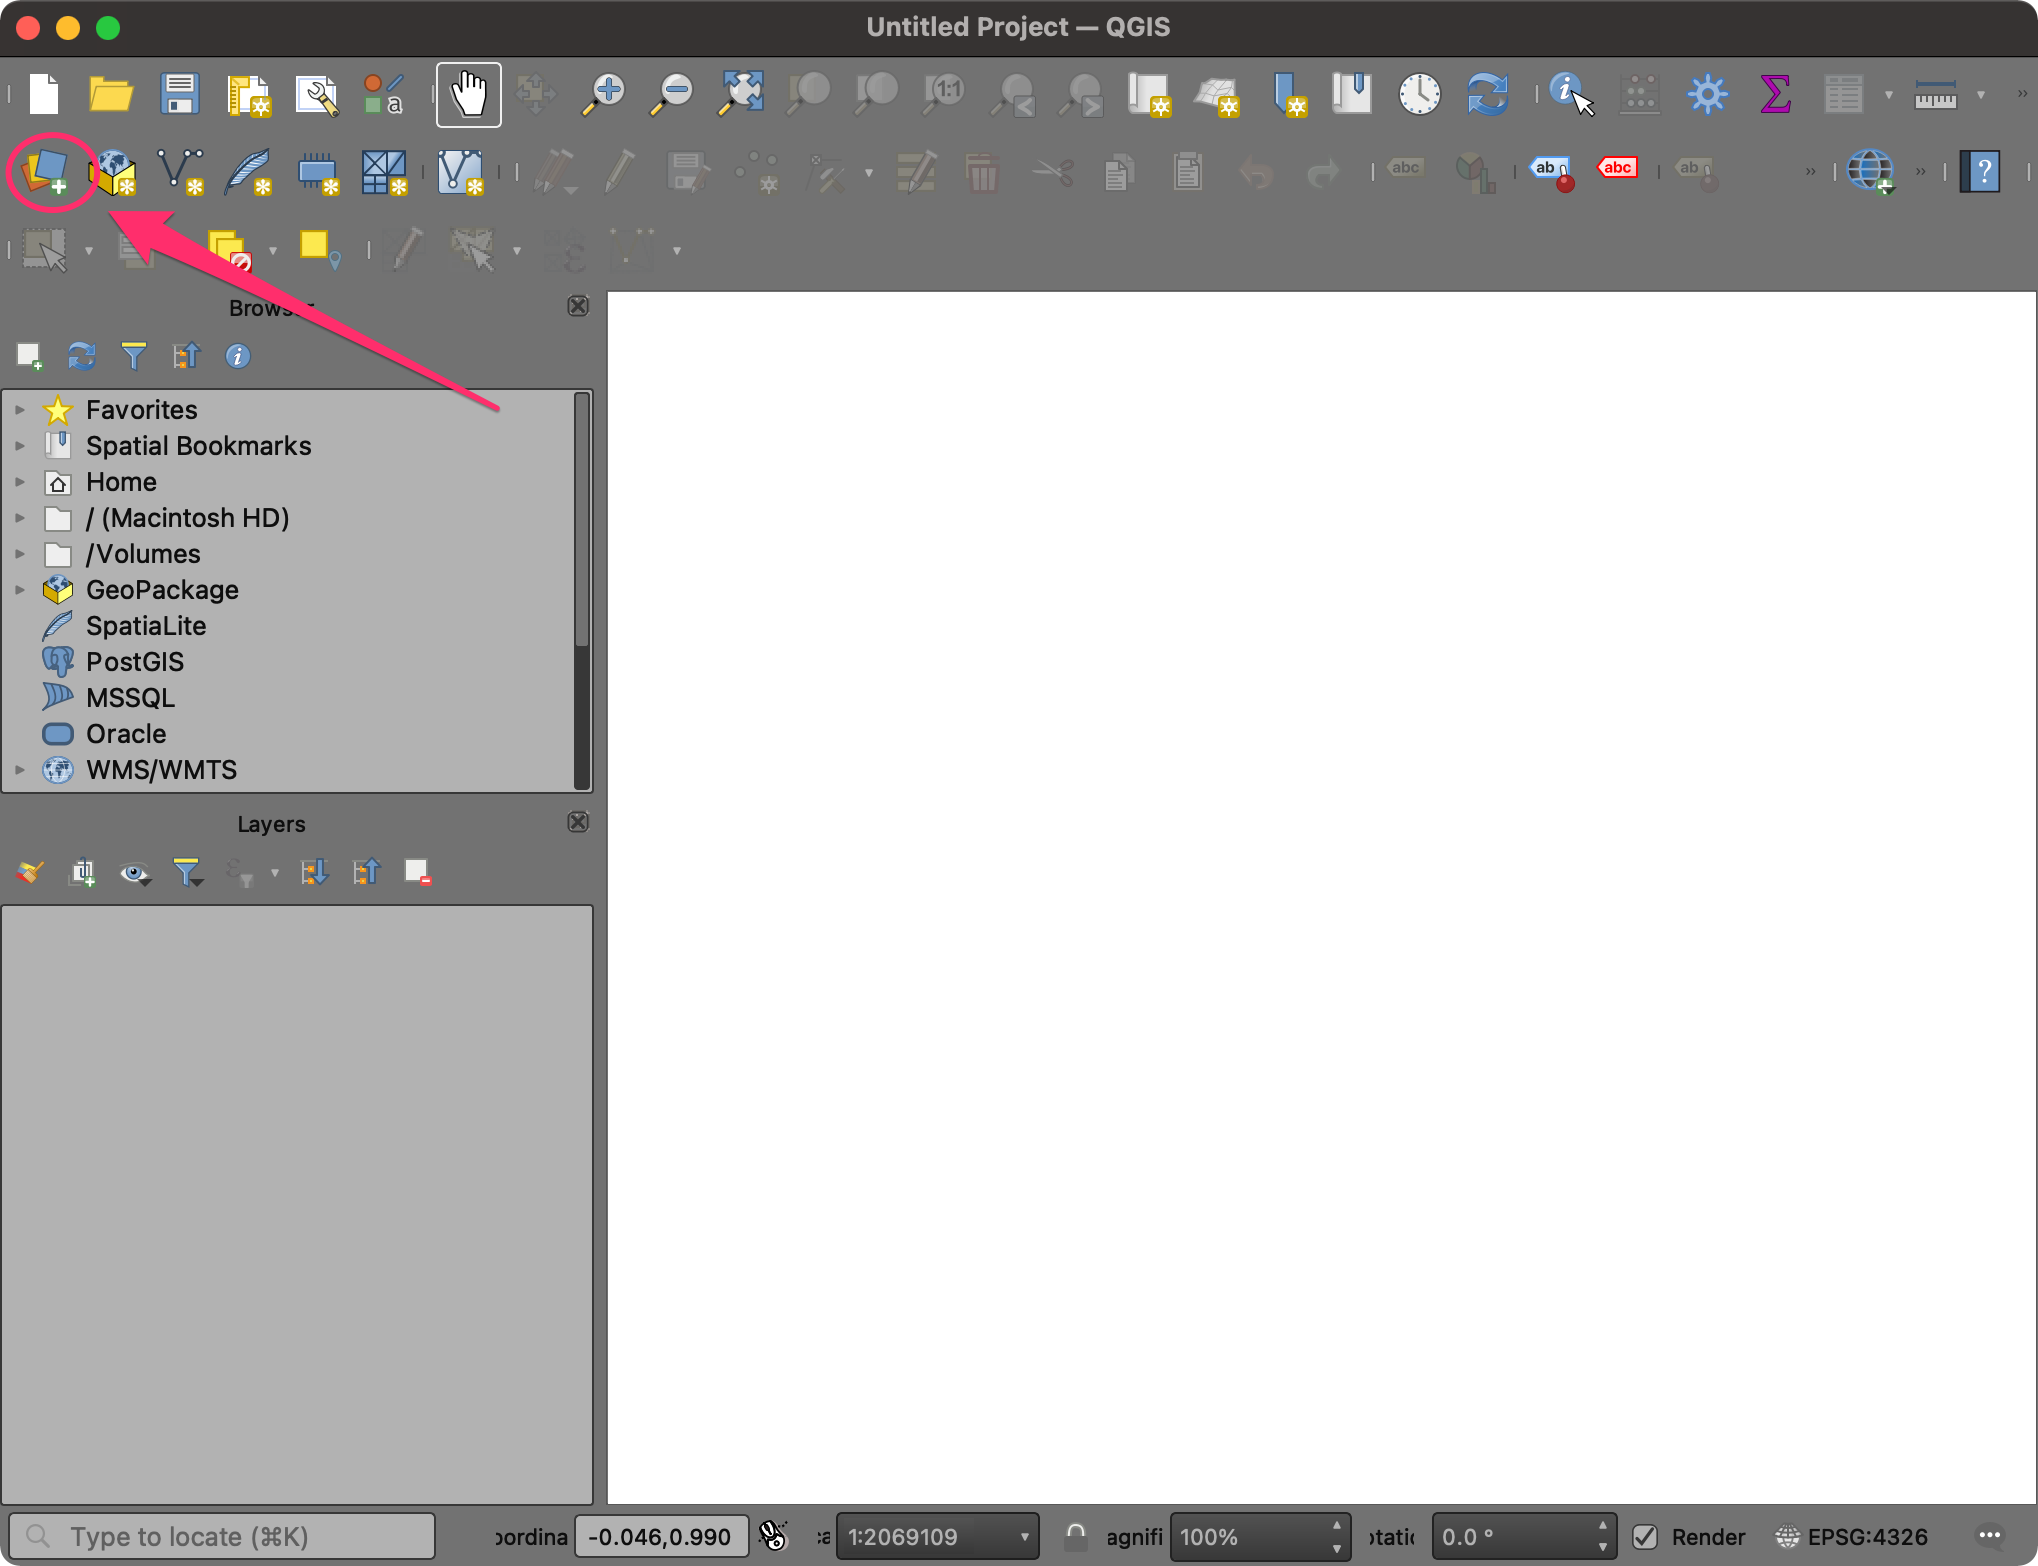
Task: Create new SpatiaLite layer feather icon
Action: click(x=249, y=173)
